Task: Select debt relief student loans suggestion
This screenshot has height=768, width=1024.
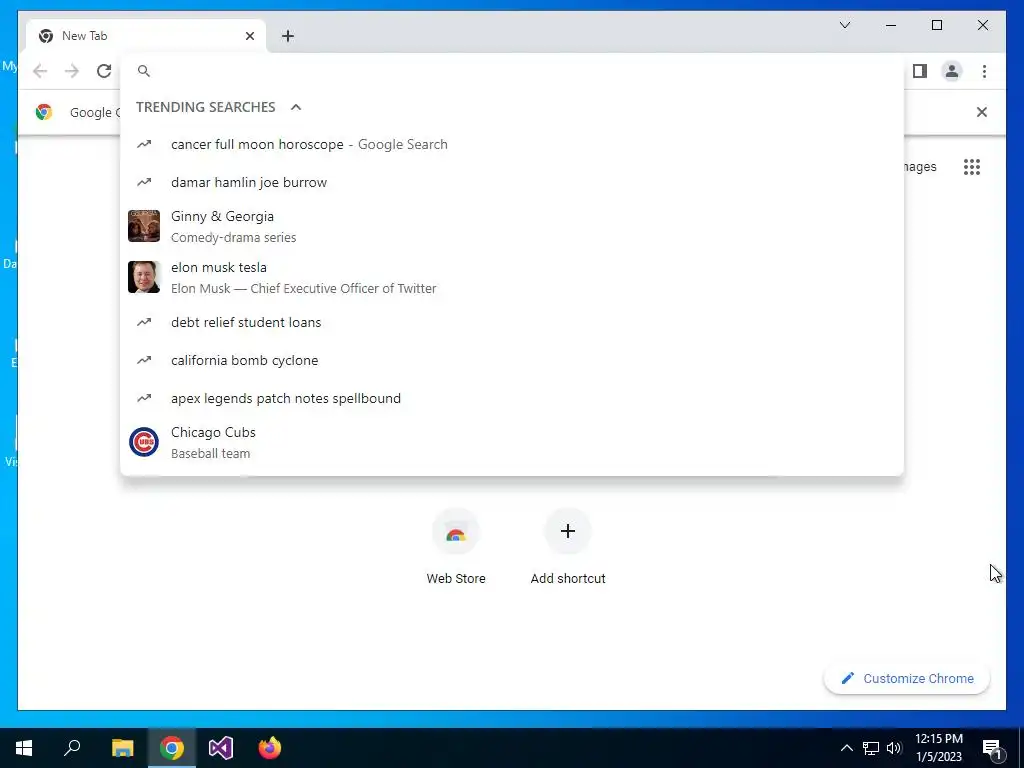Action: pos(512,322)
